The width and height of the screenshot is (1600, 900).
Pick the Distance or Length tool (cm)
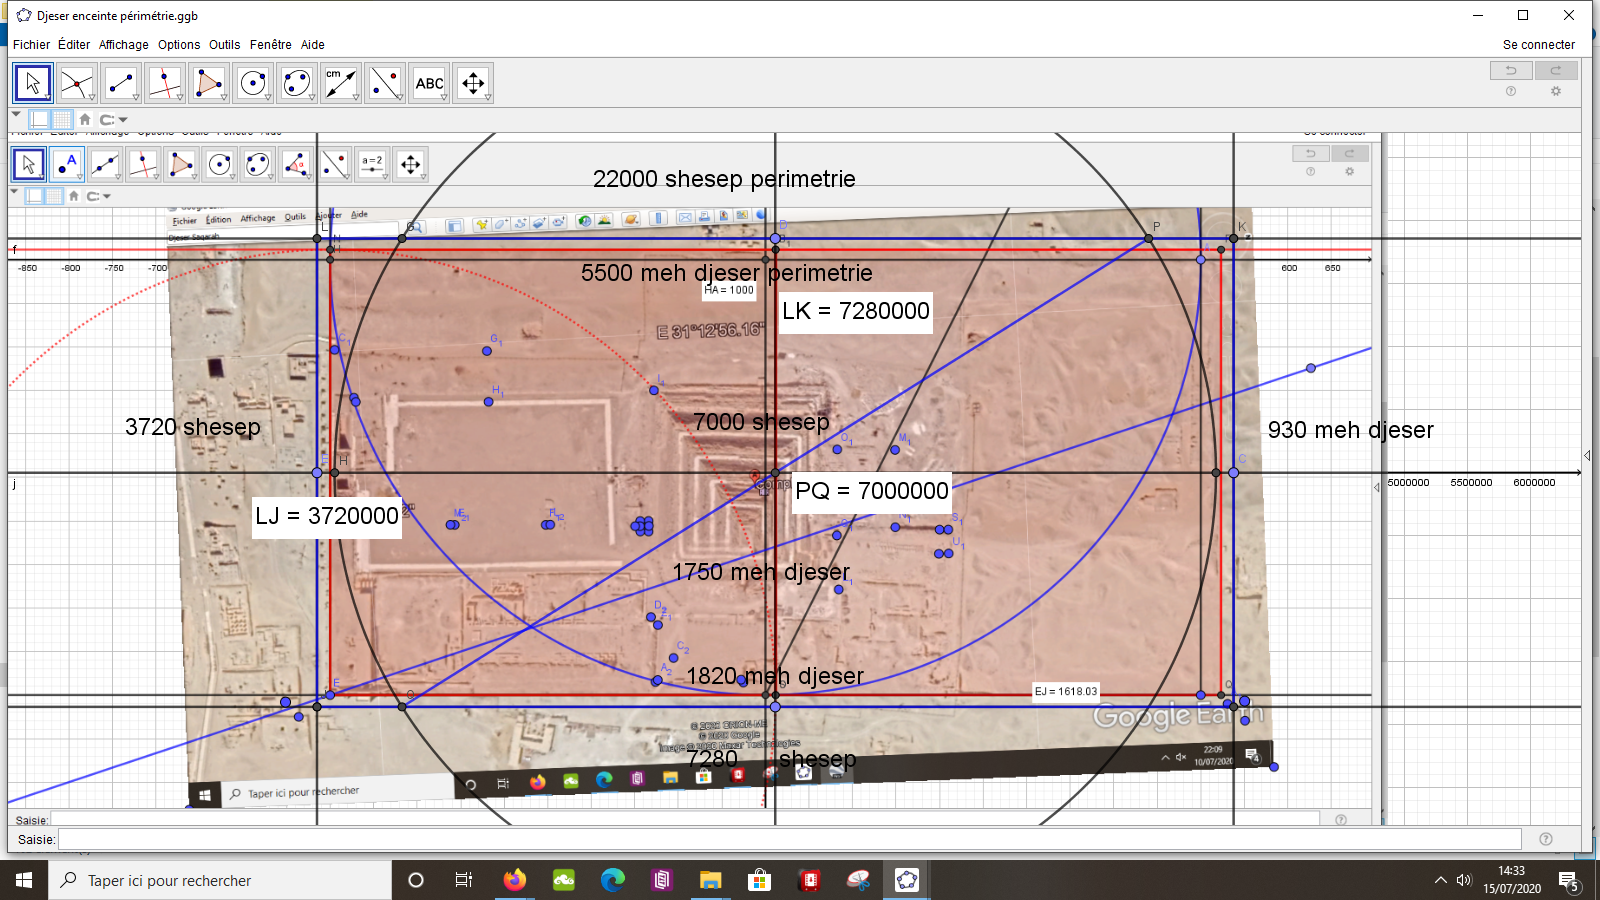[340, 84]
